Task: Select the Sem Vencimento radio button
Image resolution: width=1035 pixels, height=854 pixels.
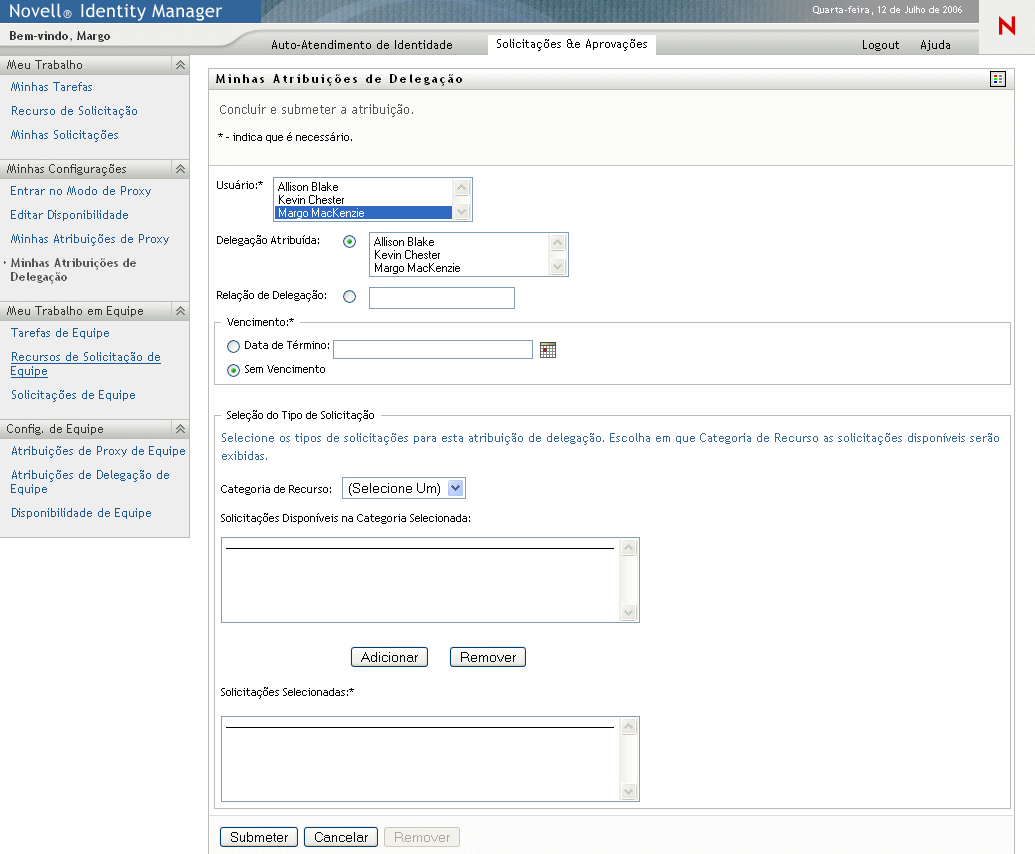Action: [x=234, y=370]
